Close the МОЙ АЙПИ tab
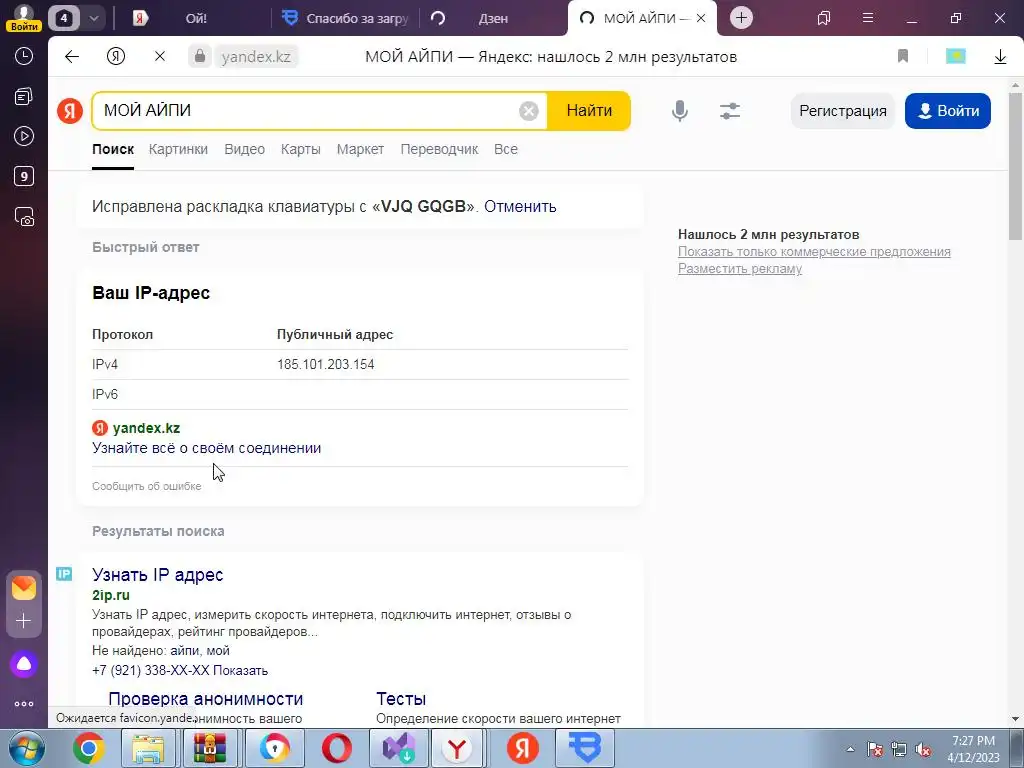 click(701, 18)
